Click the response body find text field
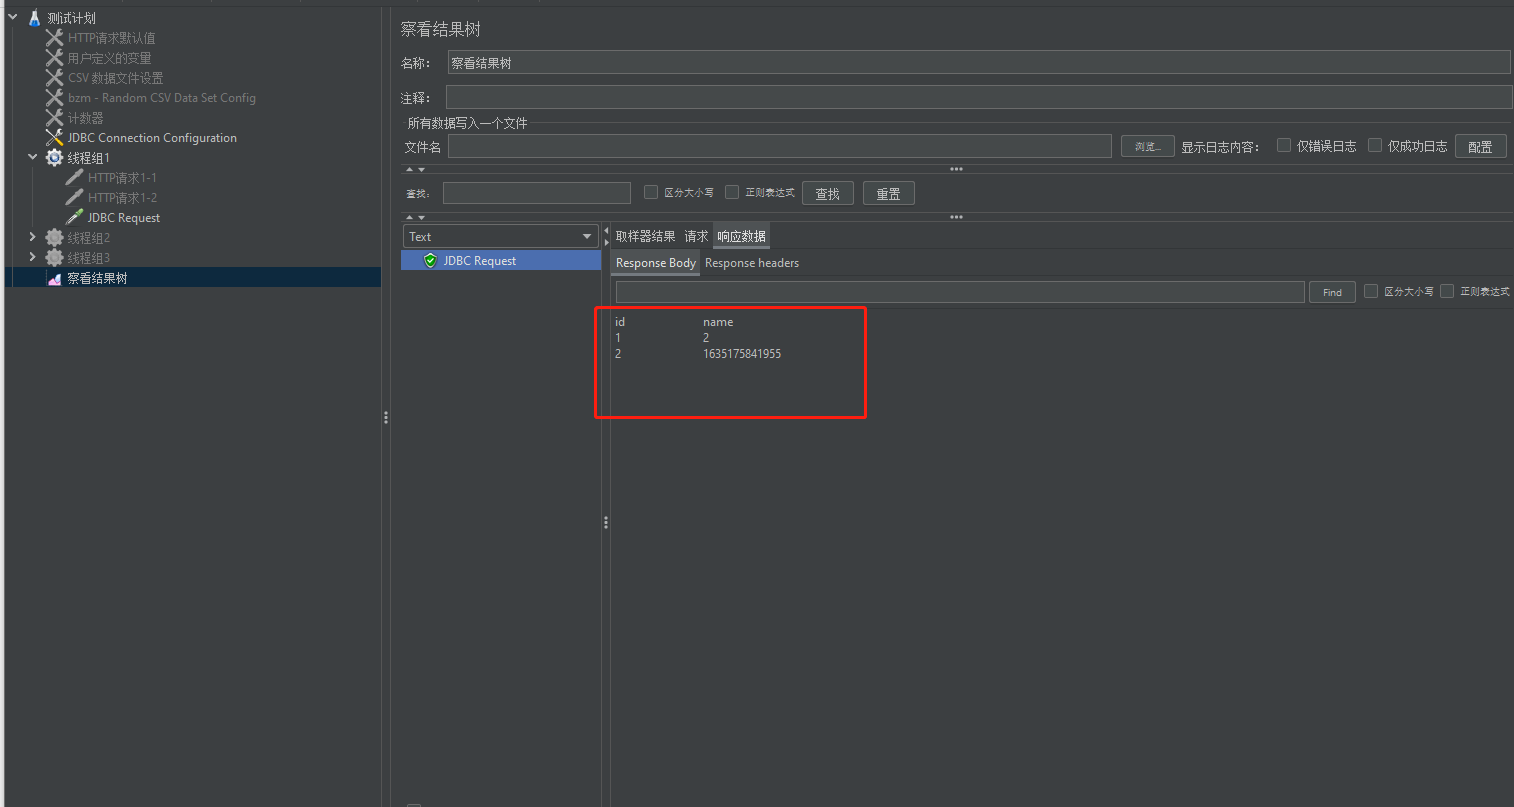 tap(960, 291)
